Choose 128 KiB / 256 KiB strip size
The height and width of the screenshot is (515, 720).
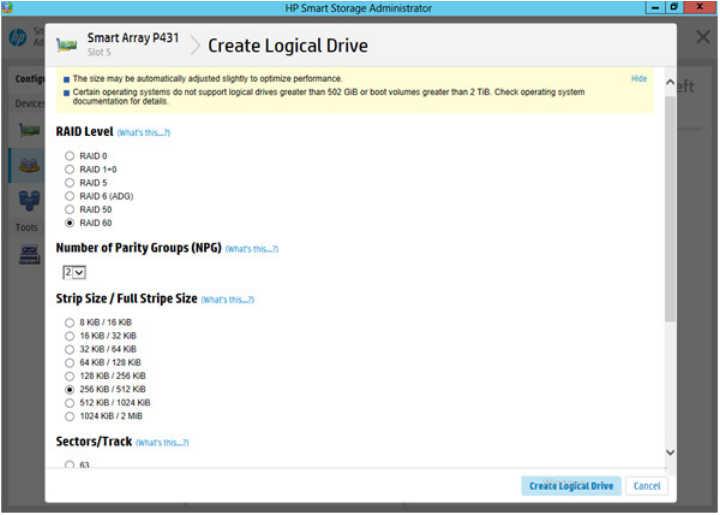pos(69,376)
